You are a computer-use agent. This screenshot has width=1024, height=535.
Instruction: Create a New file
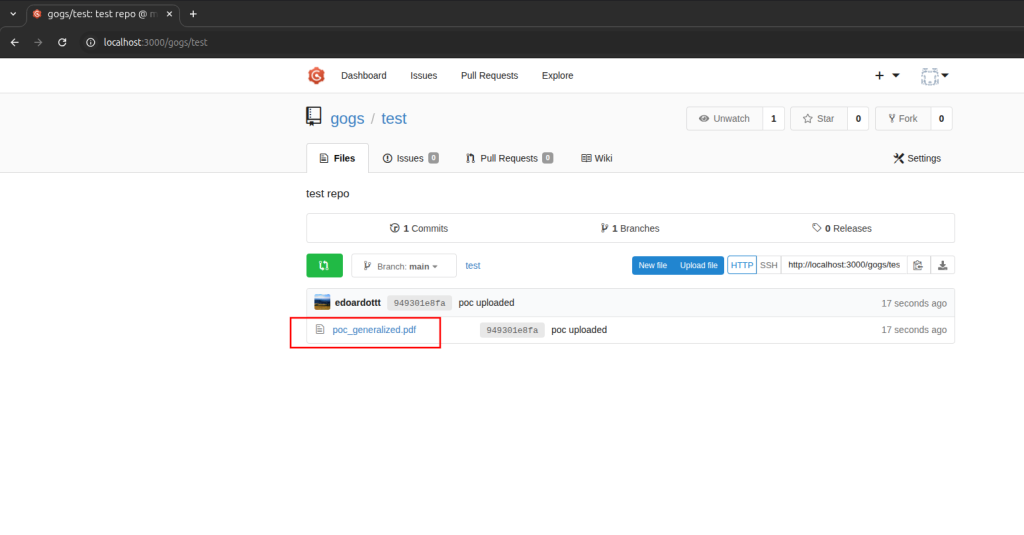click(x=652, y=265)
